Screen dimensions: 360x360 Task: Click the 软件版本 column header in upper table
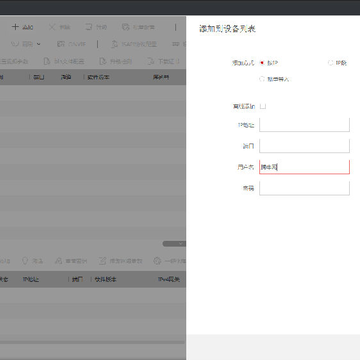[98, 77]
